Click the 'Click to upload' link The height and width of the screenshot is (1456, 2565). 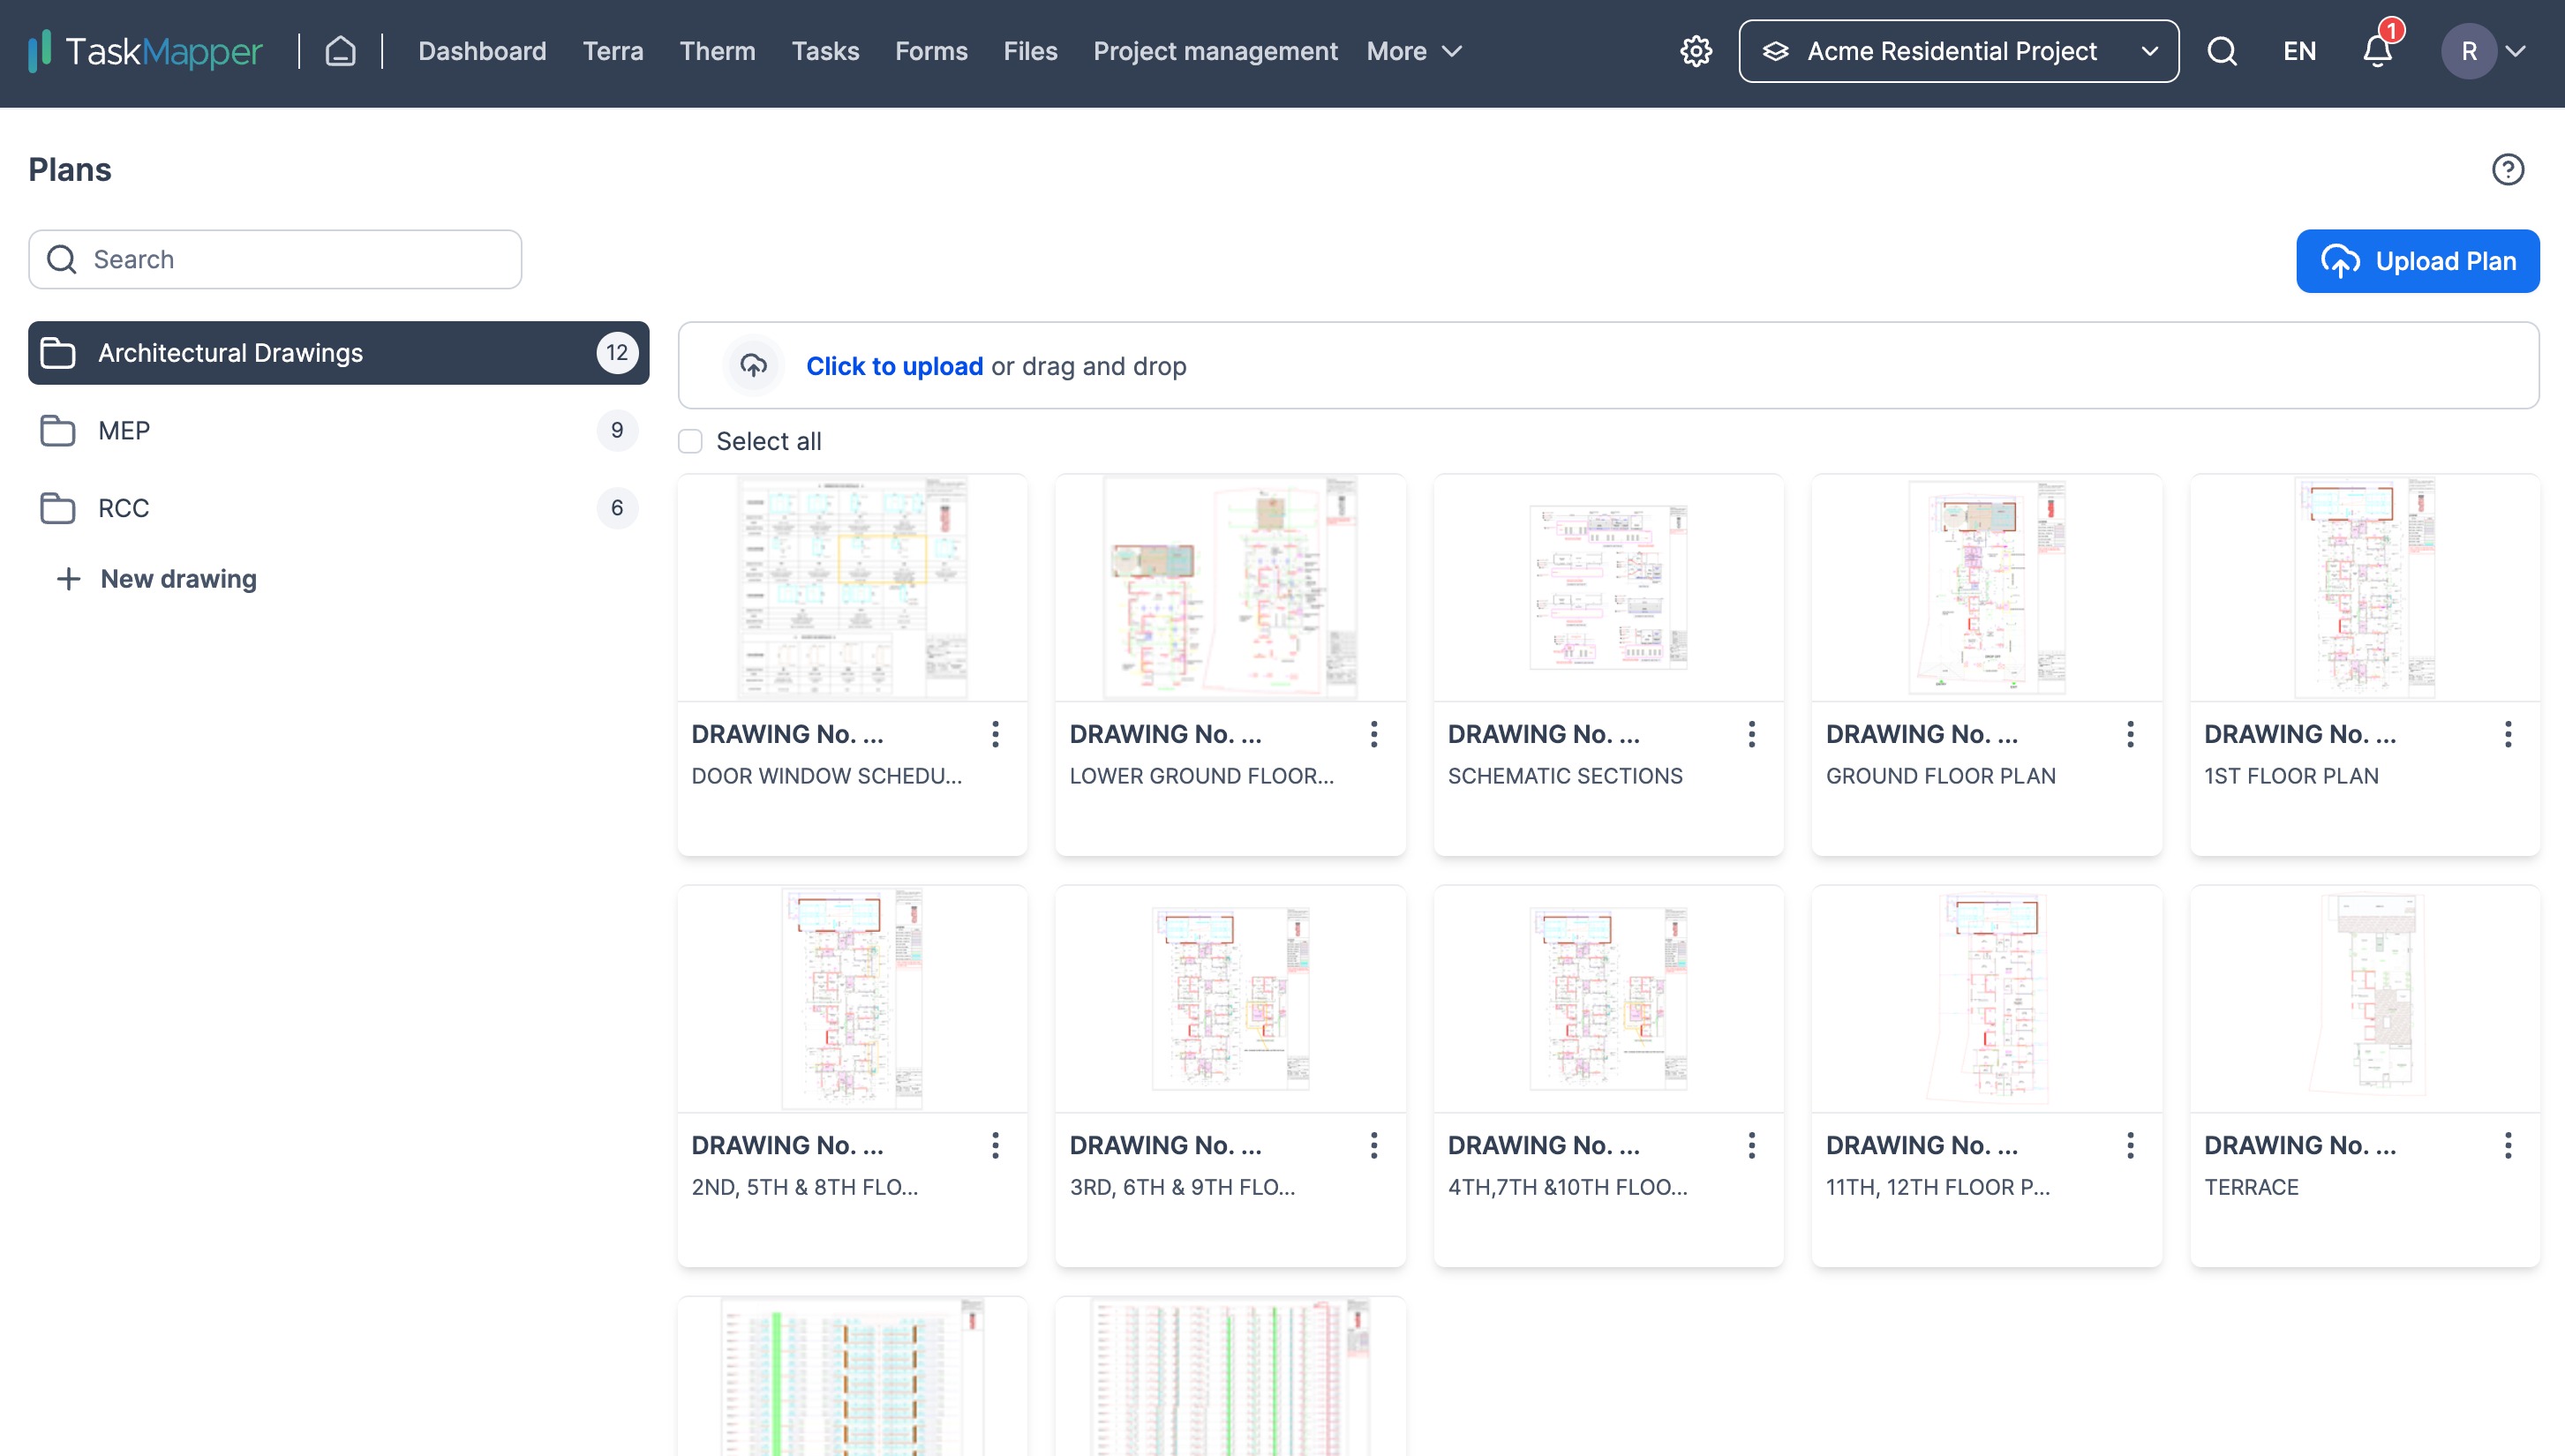894,366
